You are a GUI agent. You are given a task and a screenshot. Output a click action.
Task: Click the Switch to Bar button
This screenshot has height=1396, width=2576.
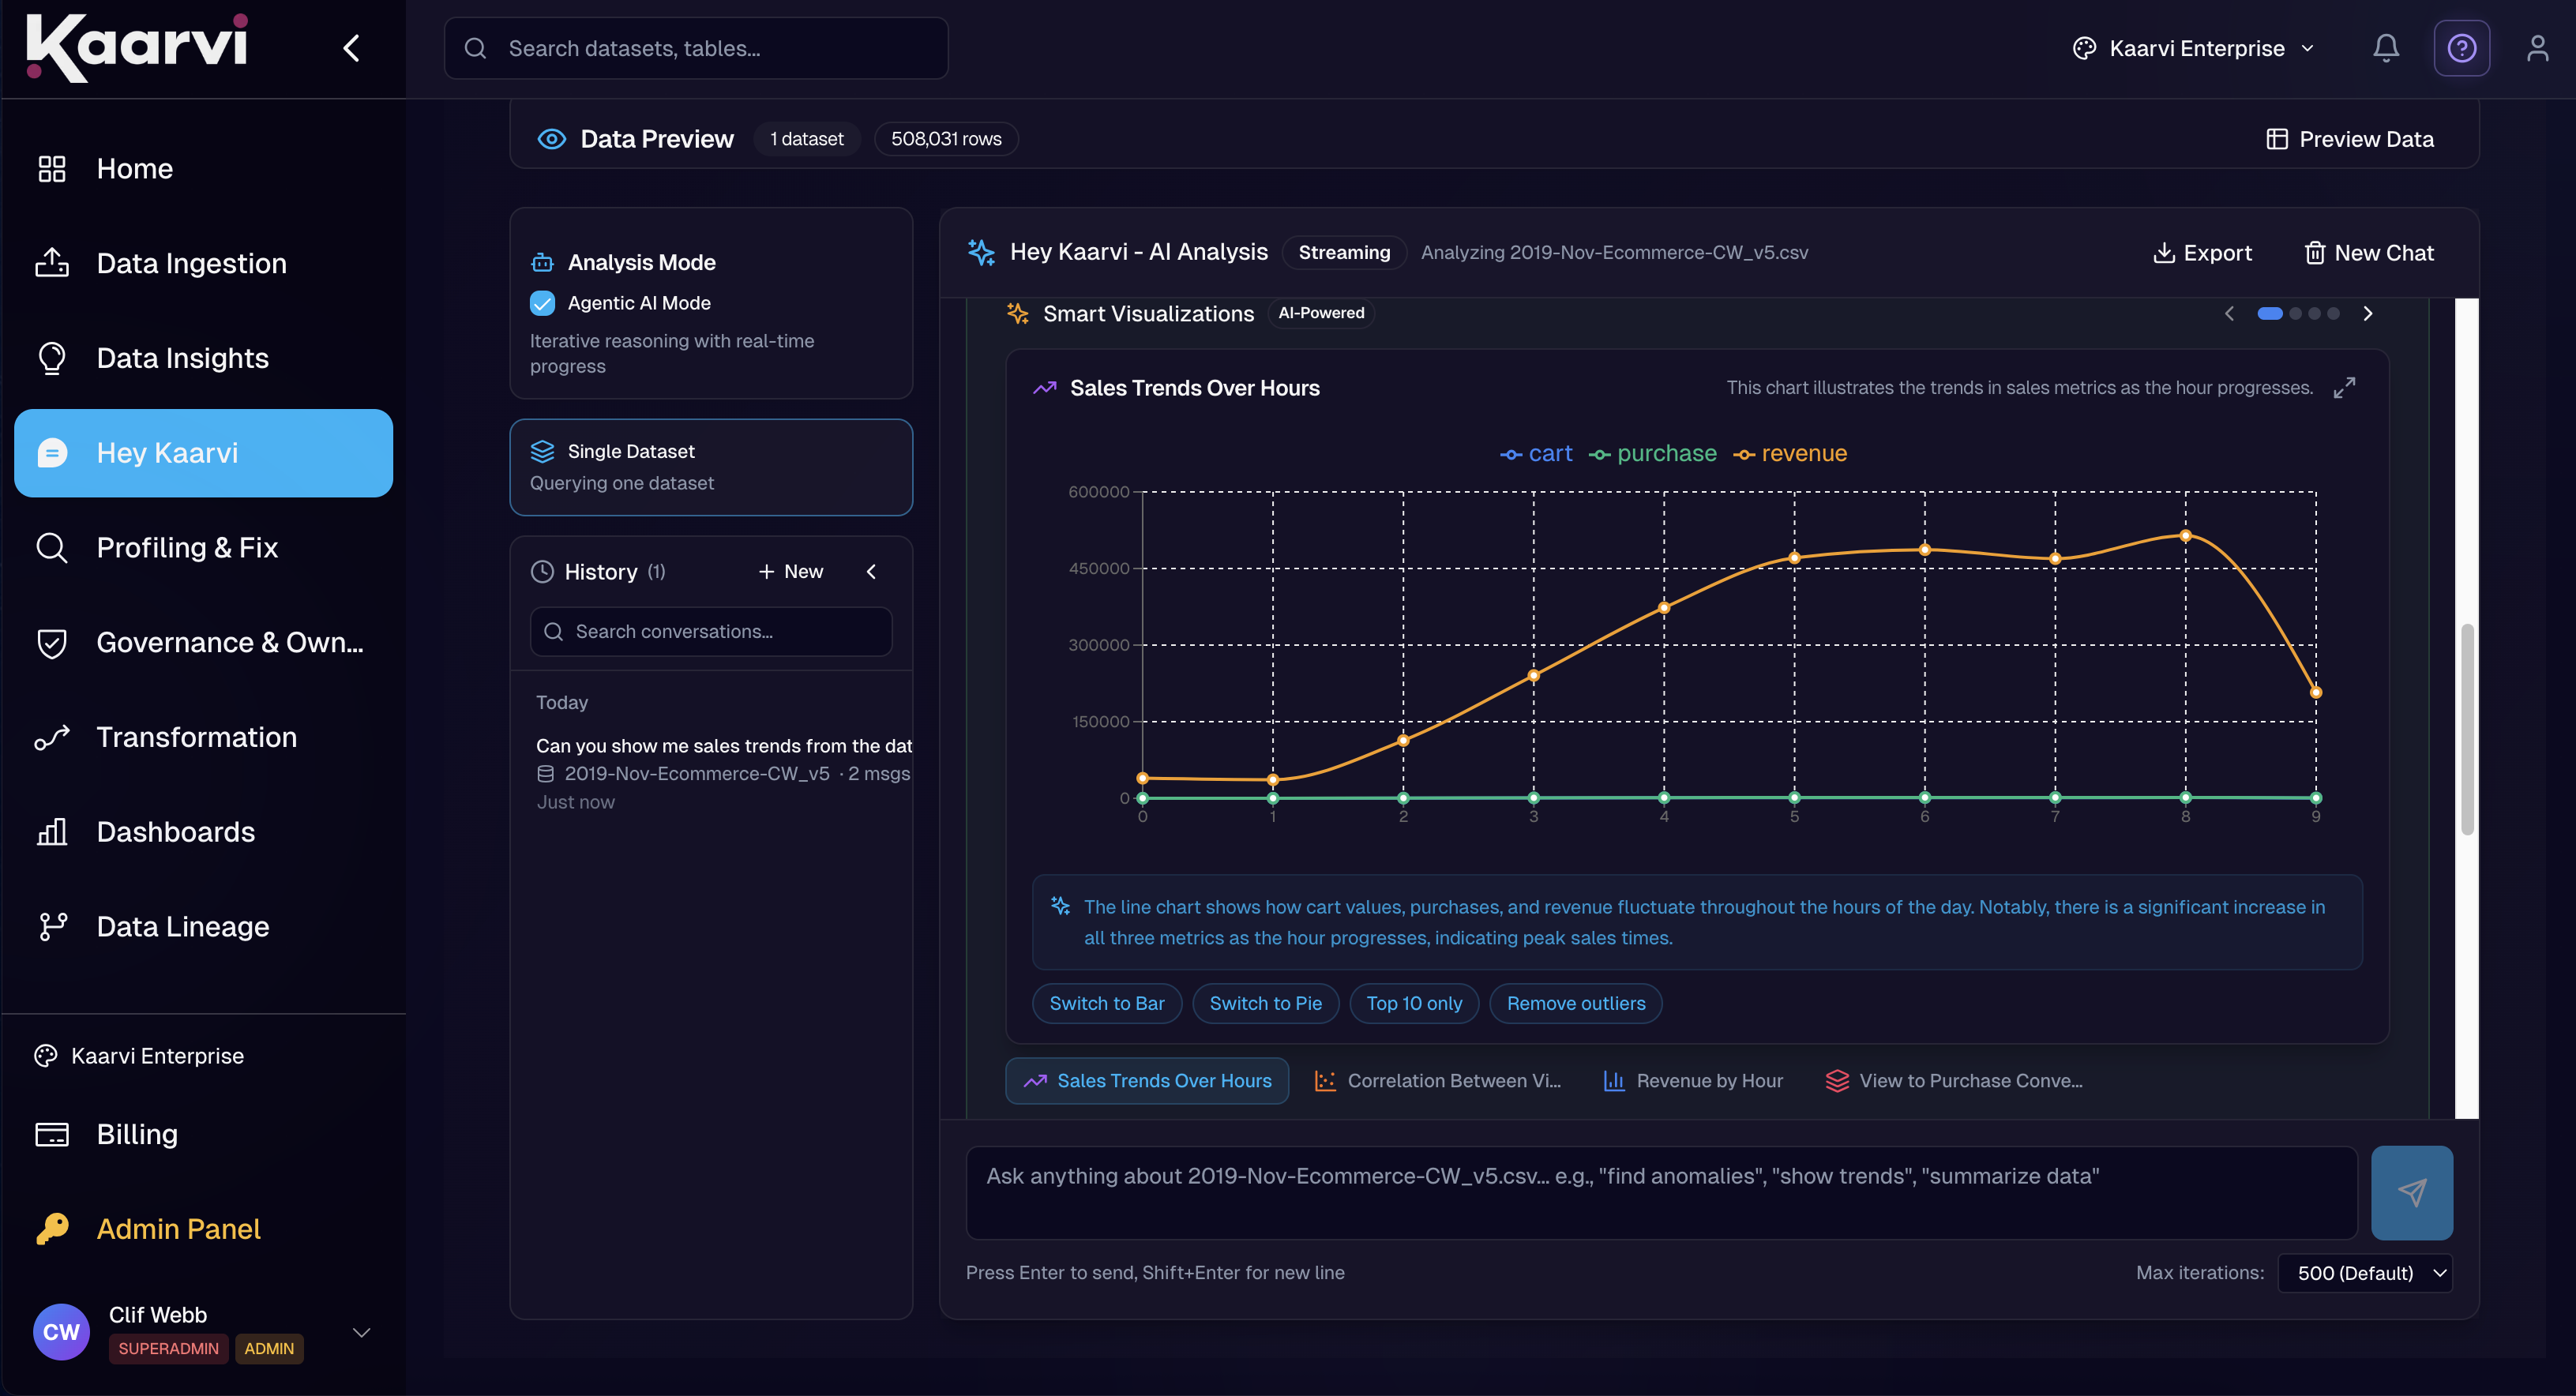click(x=1107, y=1003)
